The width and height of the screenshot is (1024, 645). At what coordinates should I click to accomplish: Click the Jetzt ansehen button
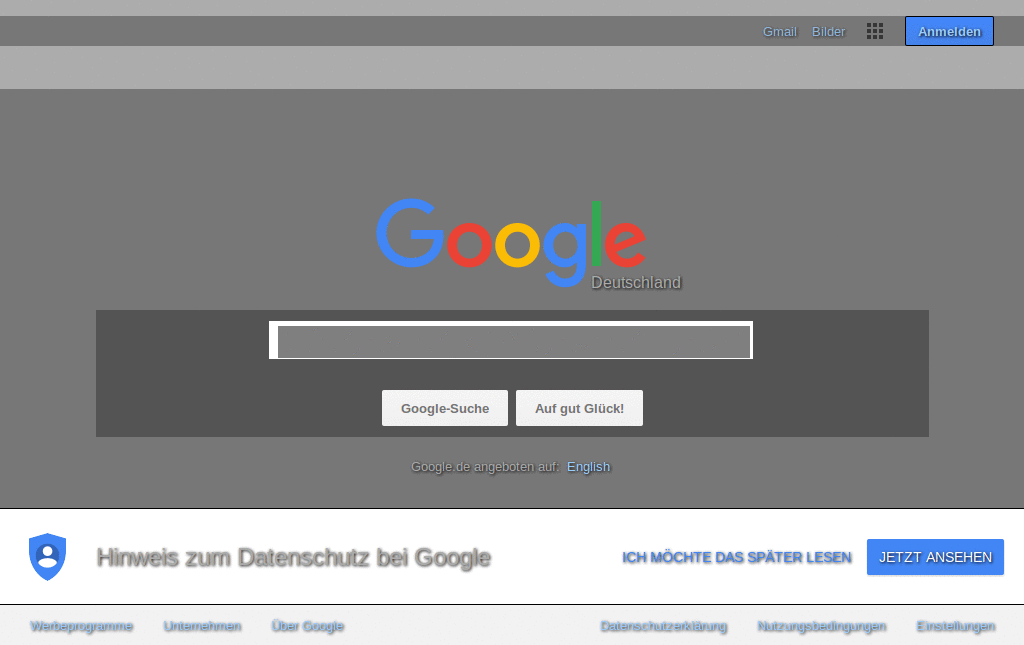pyautogui.click(x=935, y=557)
